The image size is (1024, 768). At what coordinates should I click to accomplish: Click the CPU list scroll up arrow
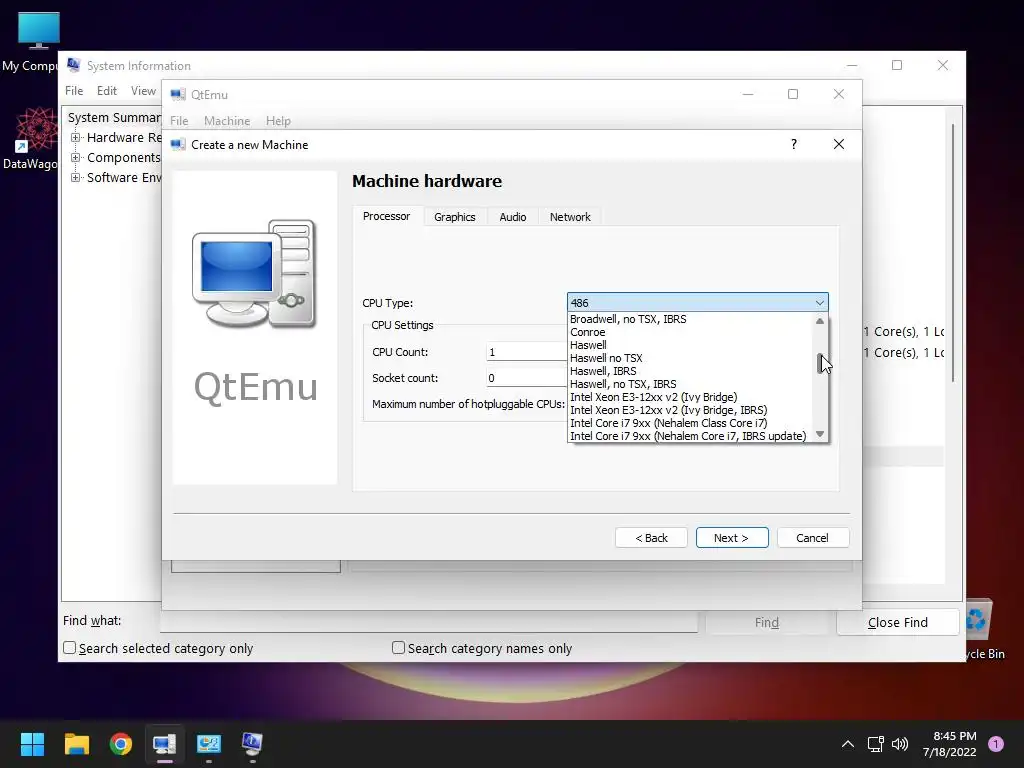tap(820, 321)
